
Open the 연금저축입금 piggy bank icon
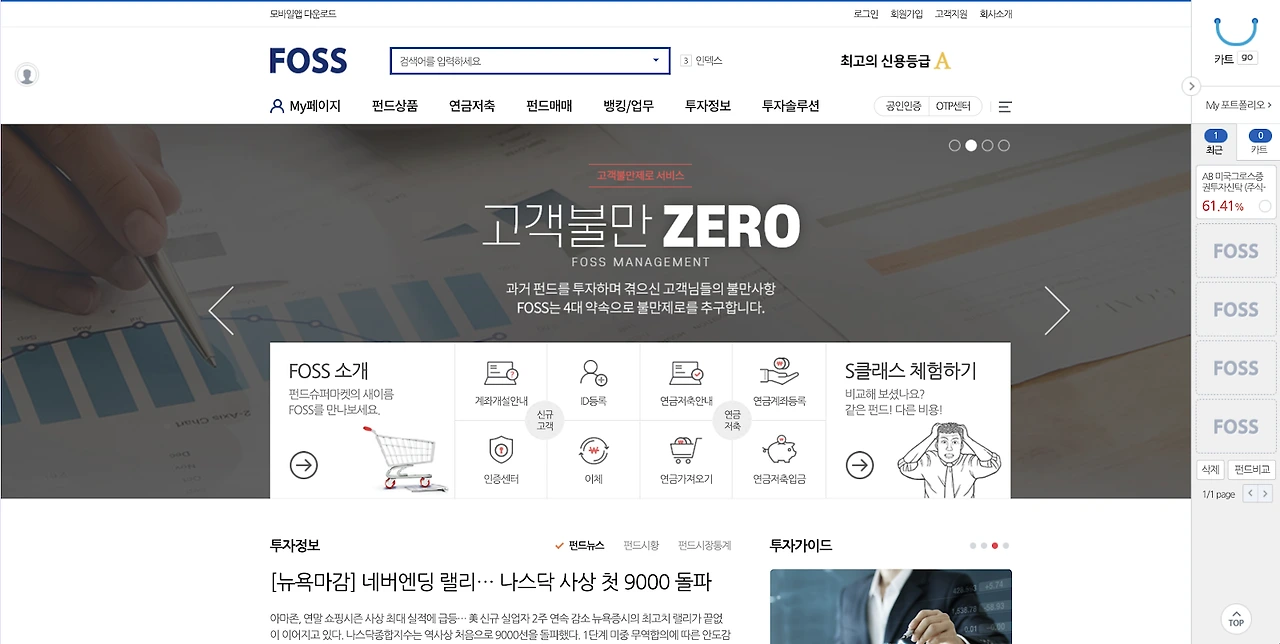779,450
